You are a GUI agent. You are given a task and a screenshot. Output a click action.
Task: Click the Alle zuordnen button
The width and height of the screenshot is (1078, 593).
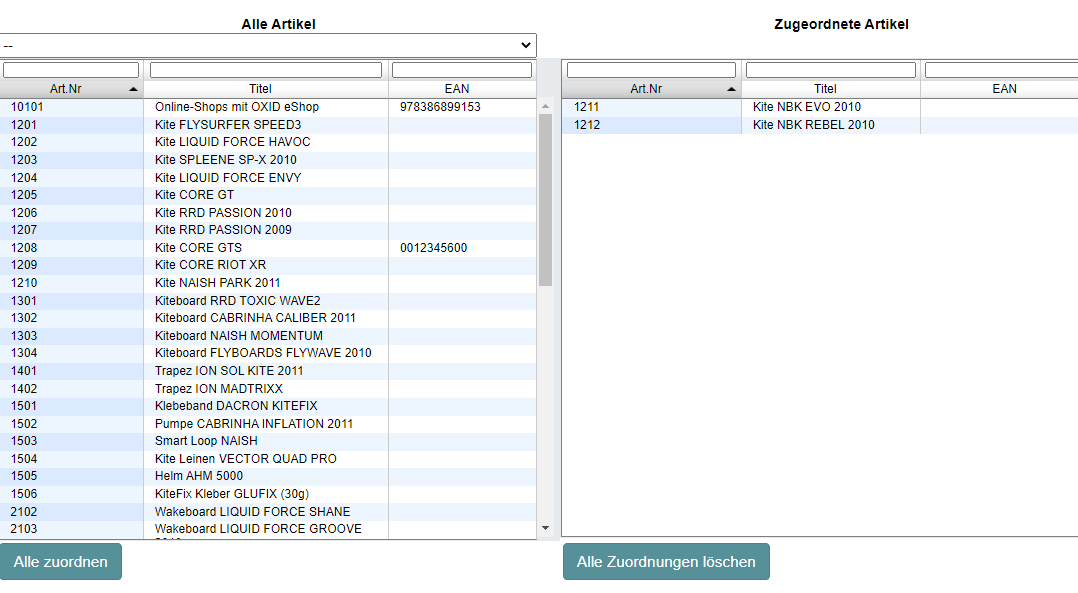(x=60, y=561)
